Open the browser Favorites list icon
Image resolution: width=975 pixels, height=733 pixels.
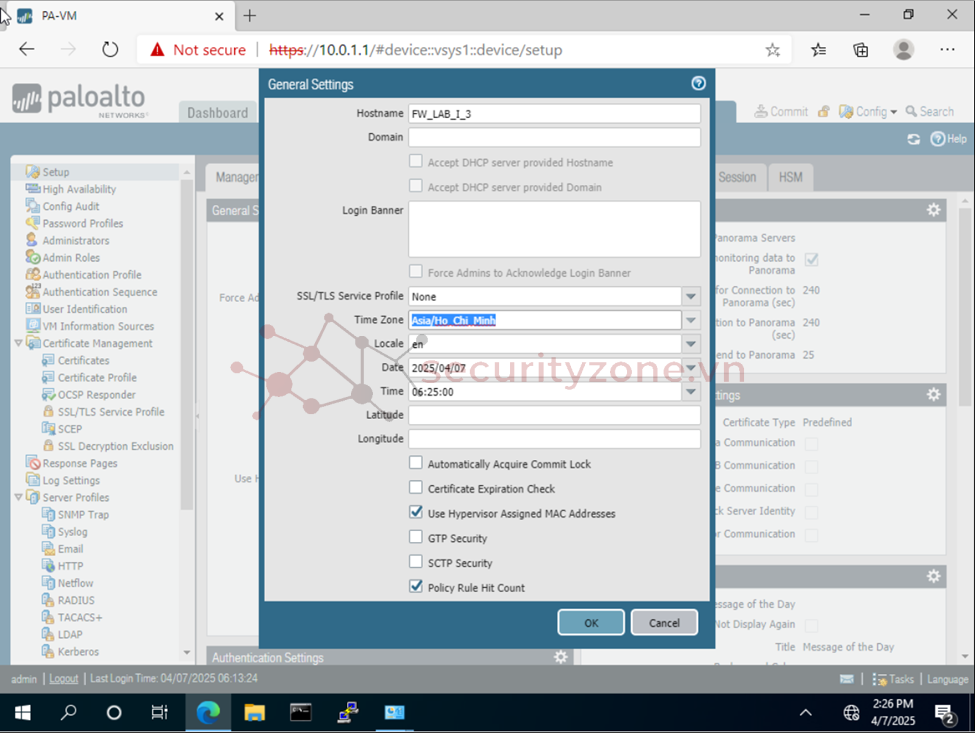[x=819, y=50]
